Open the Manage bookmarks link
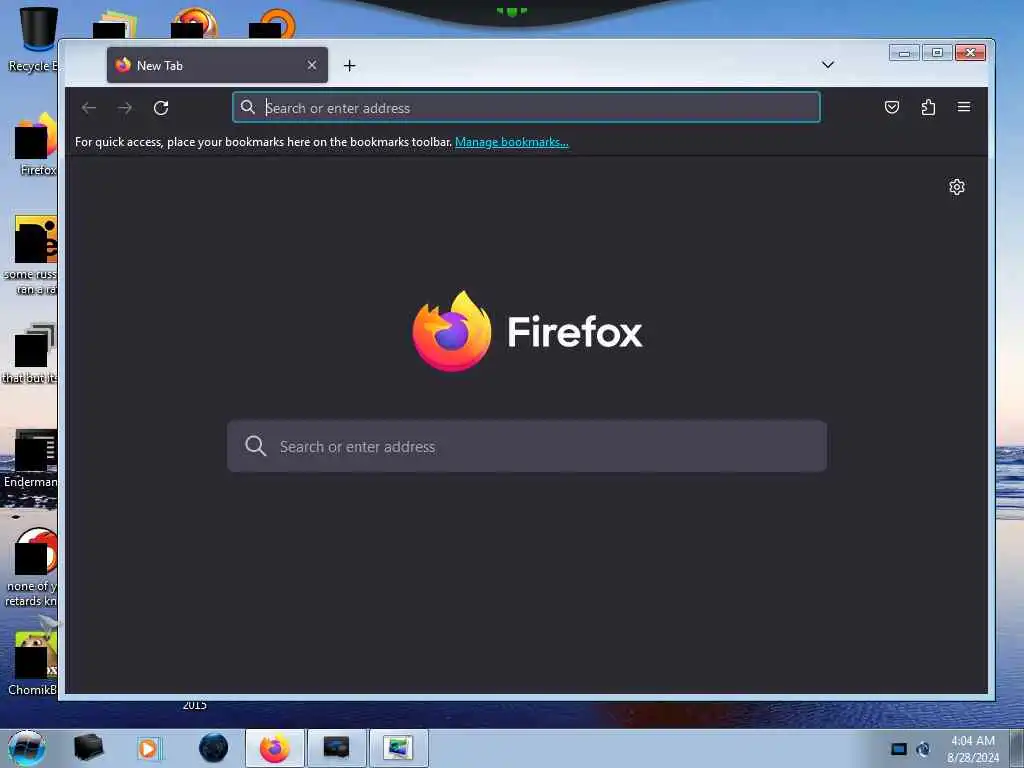The width and height of the screenshot is (1024, 768). click(511, 142)
